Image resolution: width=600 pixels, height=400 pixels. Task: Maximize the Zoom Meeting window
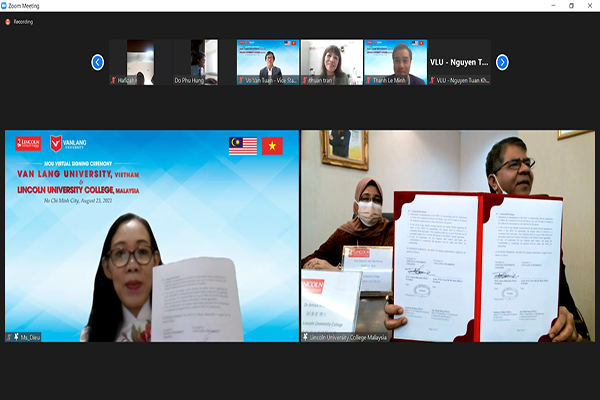[571, 6]
